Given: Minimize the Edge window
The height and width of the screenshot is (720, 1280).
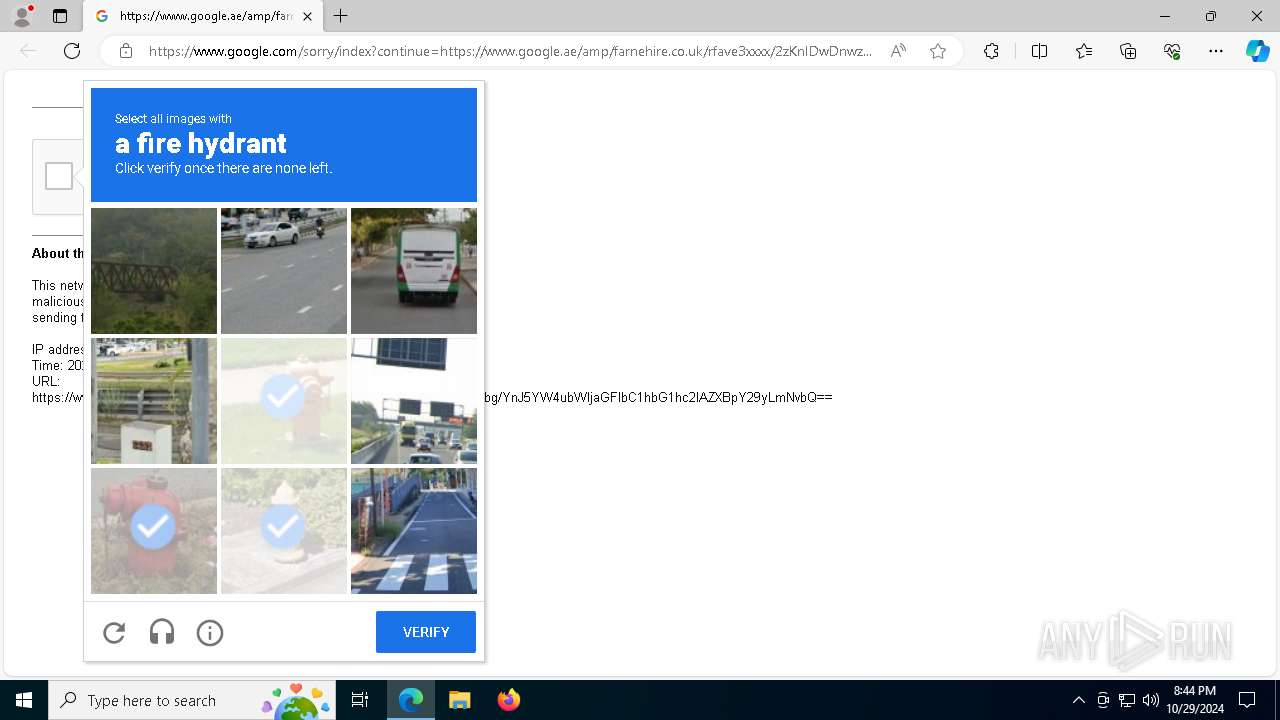Looking at the screenshot, I should tap(1165, 16).
